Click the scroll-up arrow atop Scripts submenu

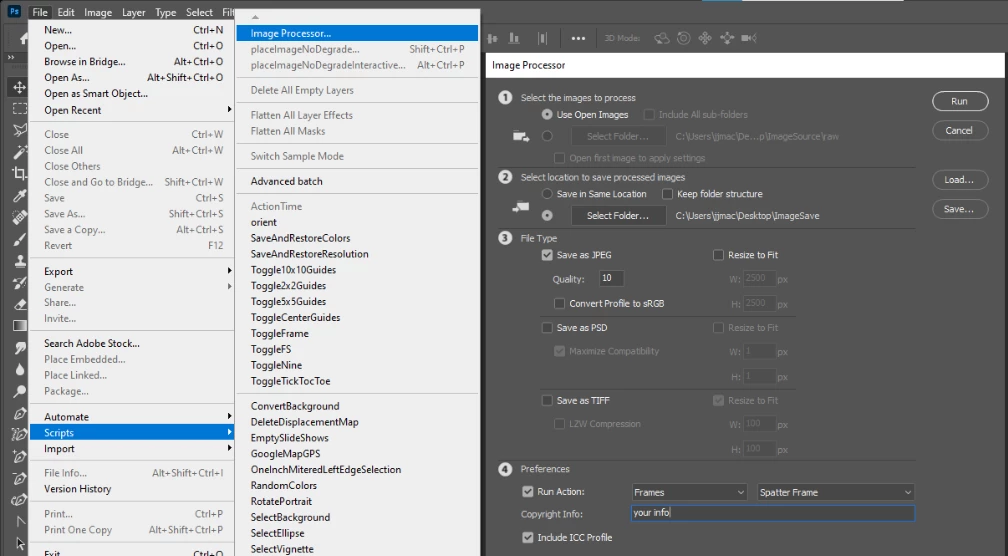click(255, 17)
